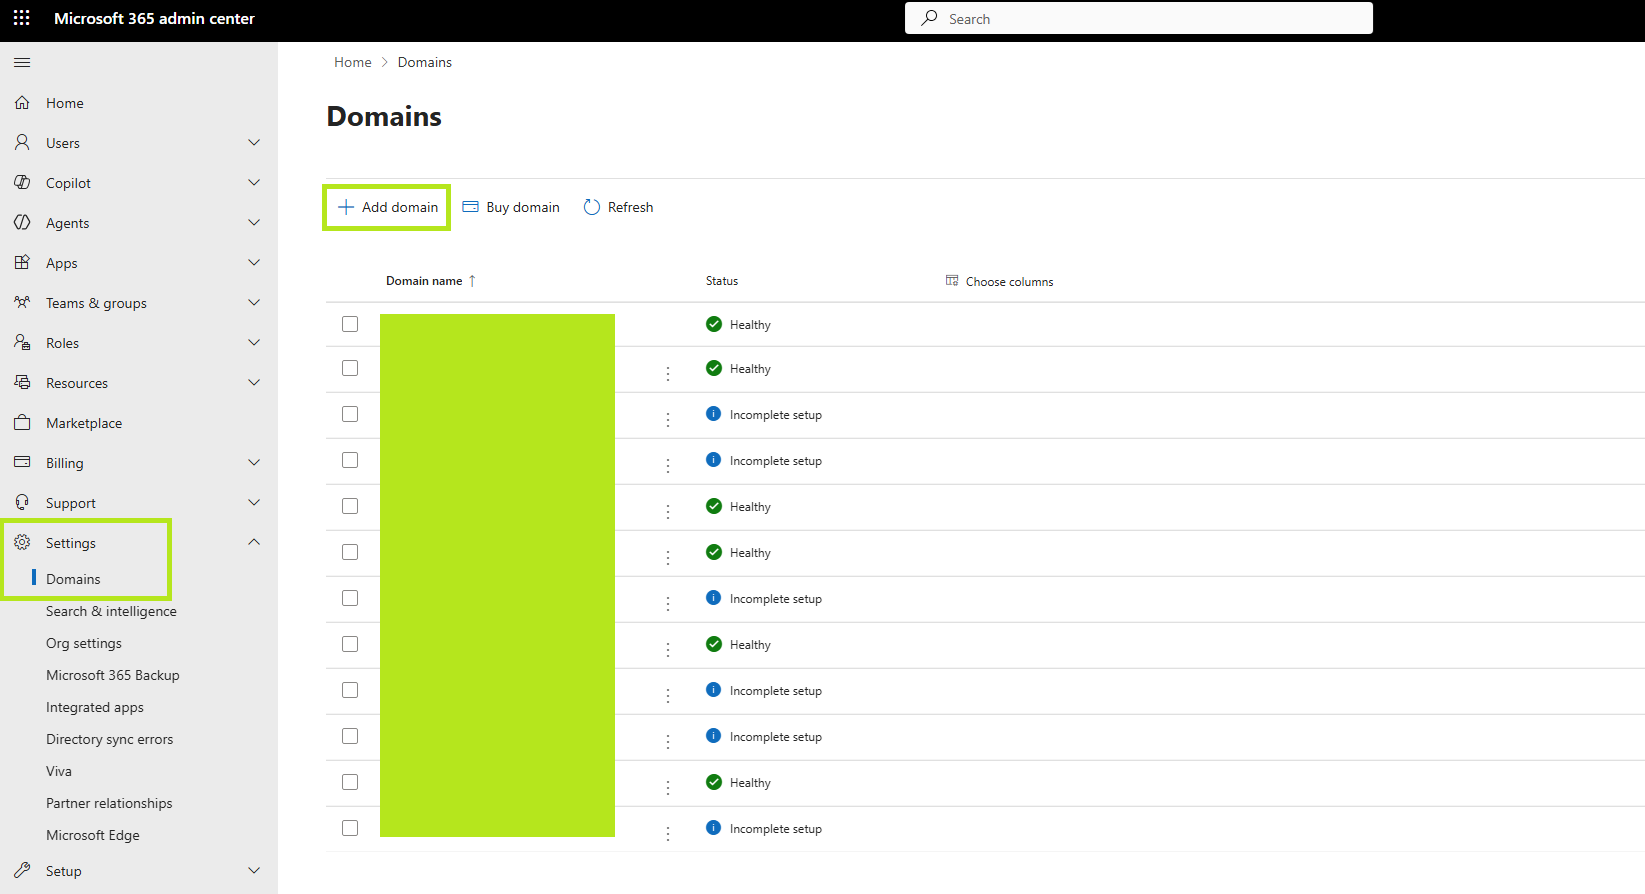Click the Buy domain button
The width and height of the screenshot is (1645, 894).
pyautogui.click(x=511, y=207)
